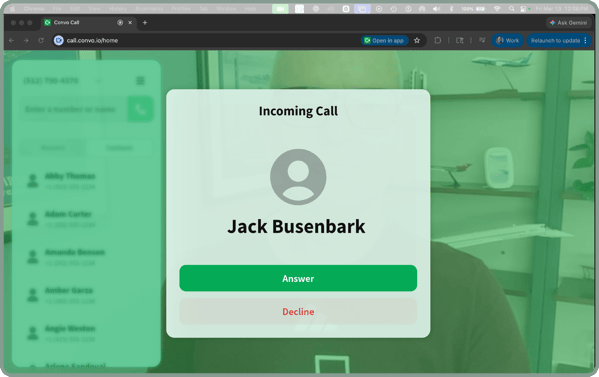
Task: View site information for call.convo.io
Action: pyautogui.click(x=58, y=40)
